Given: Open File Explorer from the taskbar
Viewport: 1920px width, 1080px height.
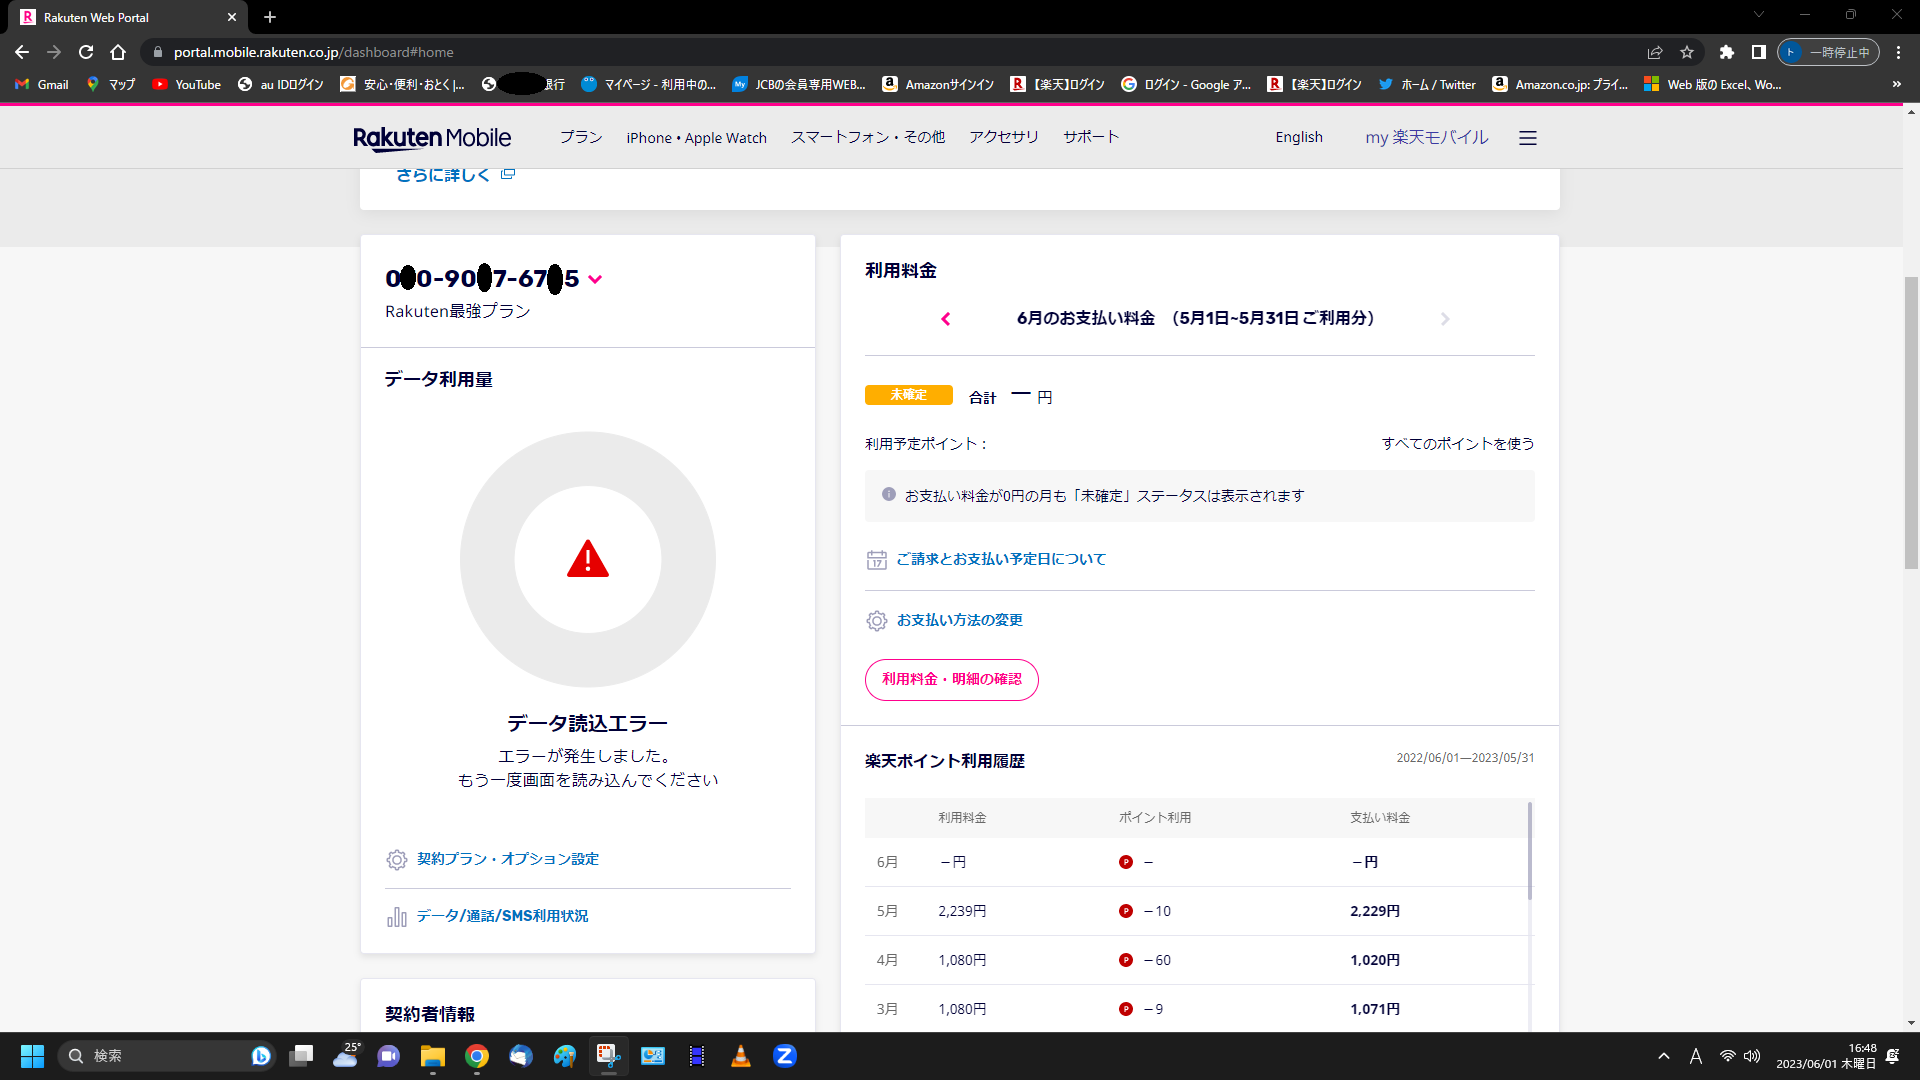Looking at the screenshot, I should point(432,1056).
